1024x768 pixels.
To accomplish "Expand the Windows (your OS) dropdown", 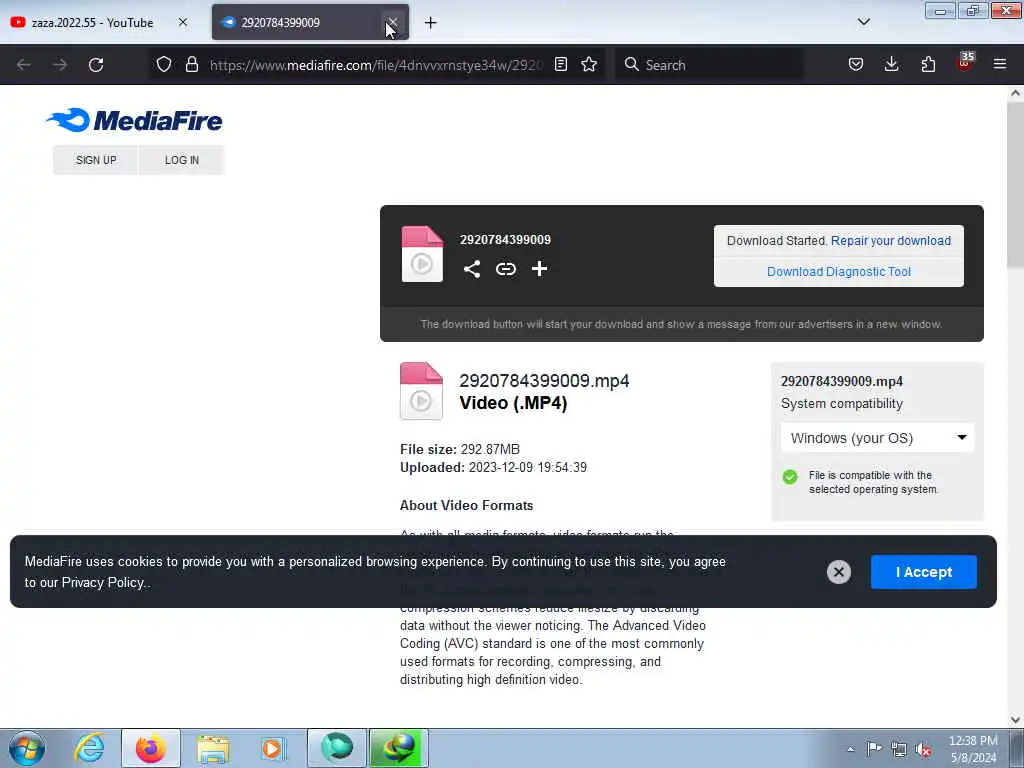I will pos(877,438).
